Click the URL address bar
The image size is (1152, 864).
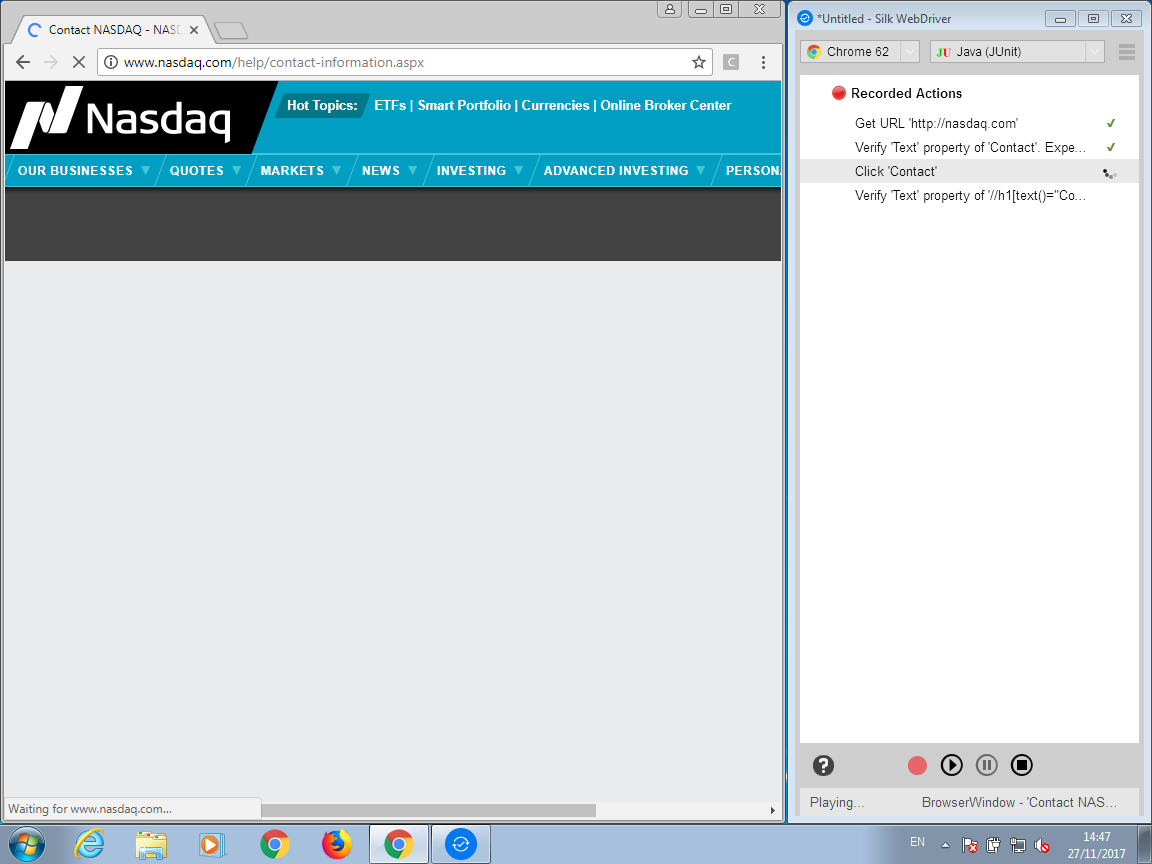pyautogui.click(x=404, y=62)
